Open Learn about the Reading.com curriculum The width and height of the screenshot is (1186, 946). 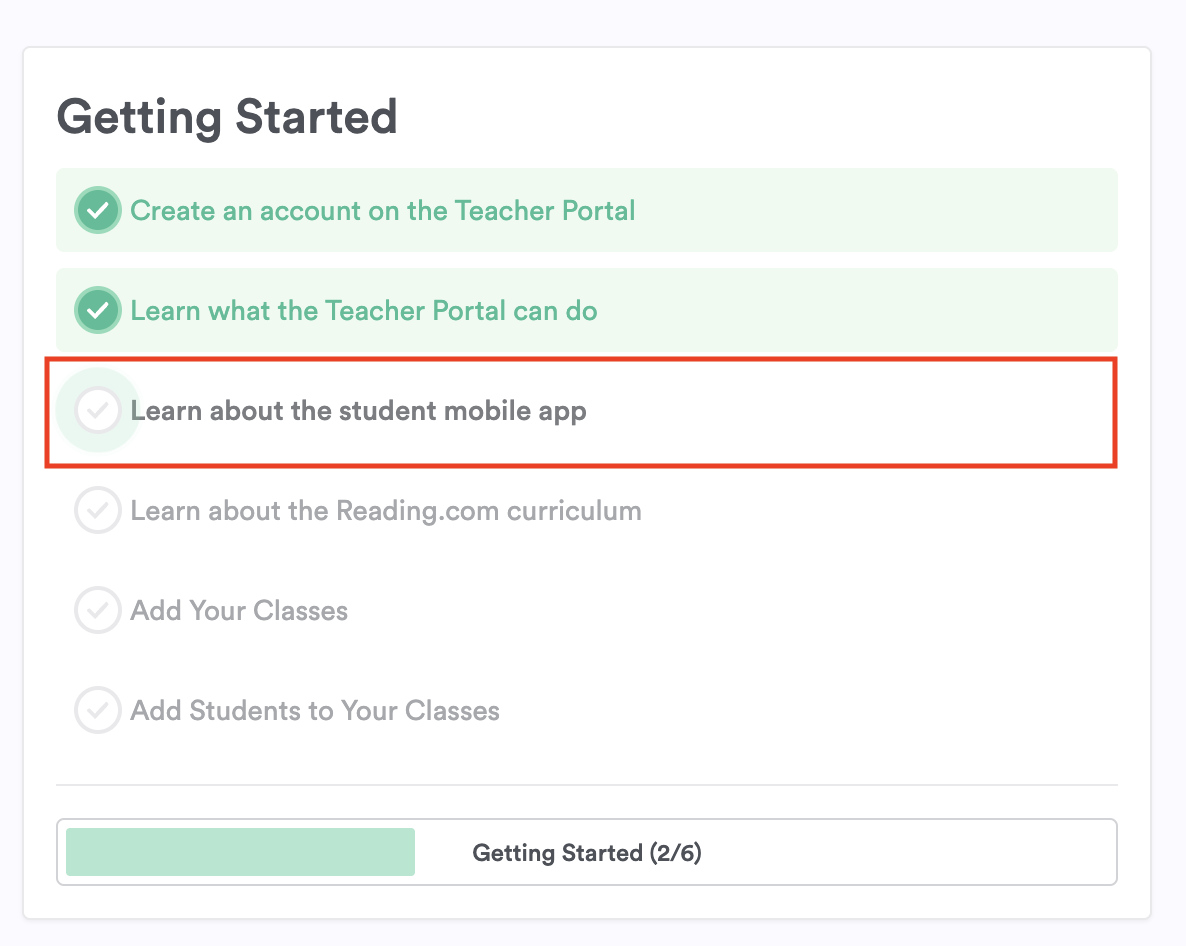click(386, 511)
